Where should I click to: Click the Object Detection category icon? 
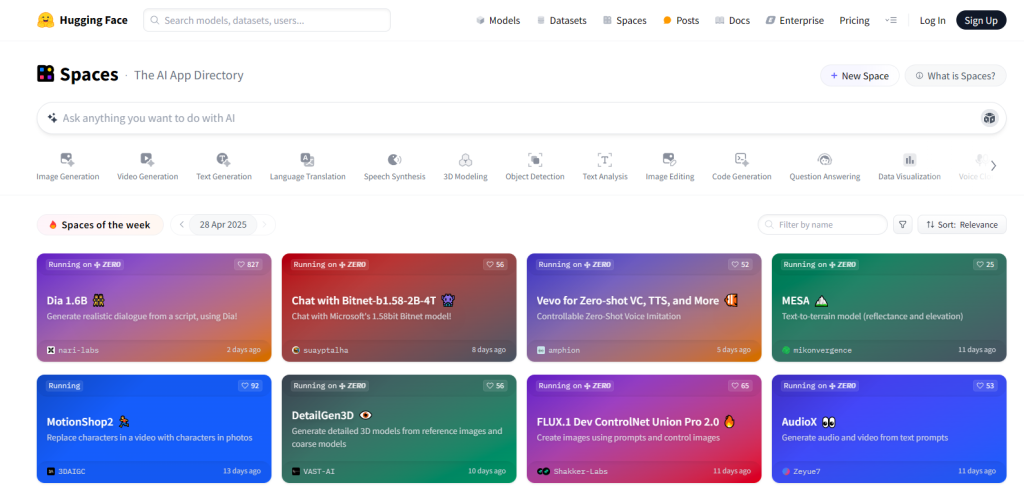[535, 159]
